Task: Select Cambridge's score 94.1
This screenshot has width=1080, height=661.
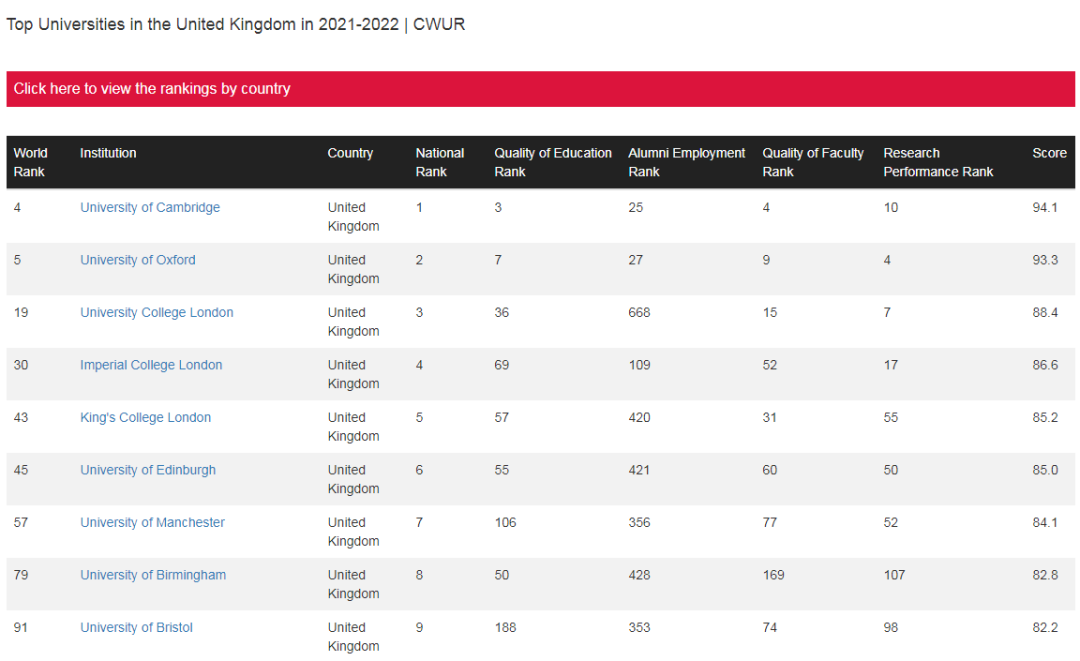Action: coord(1045,207)
